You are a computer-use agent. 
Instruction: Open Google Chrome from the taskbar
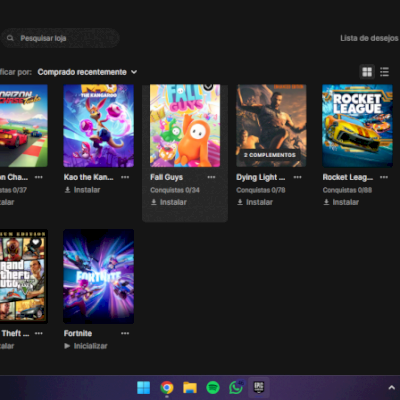[167, 388]
